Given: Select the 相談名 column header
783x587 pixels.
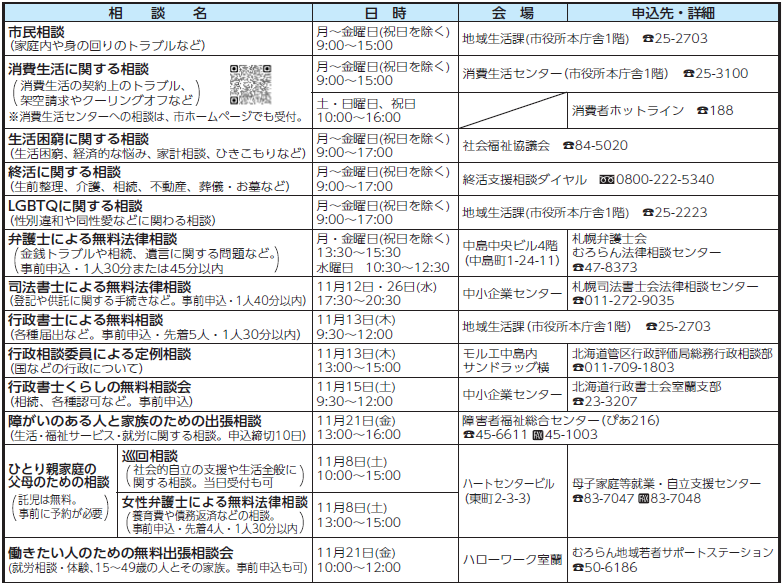Looking at the screenshot, I should 158,12.
